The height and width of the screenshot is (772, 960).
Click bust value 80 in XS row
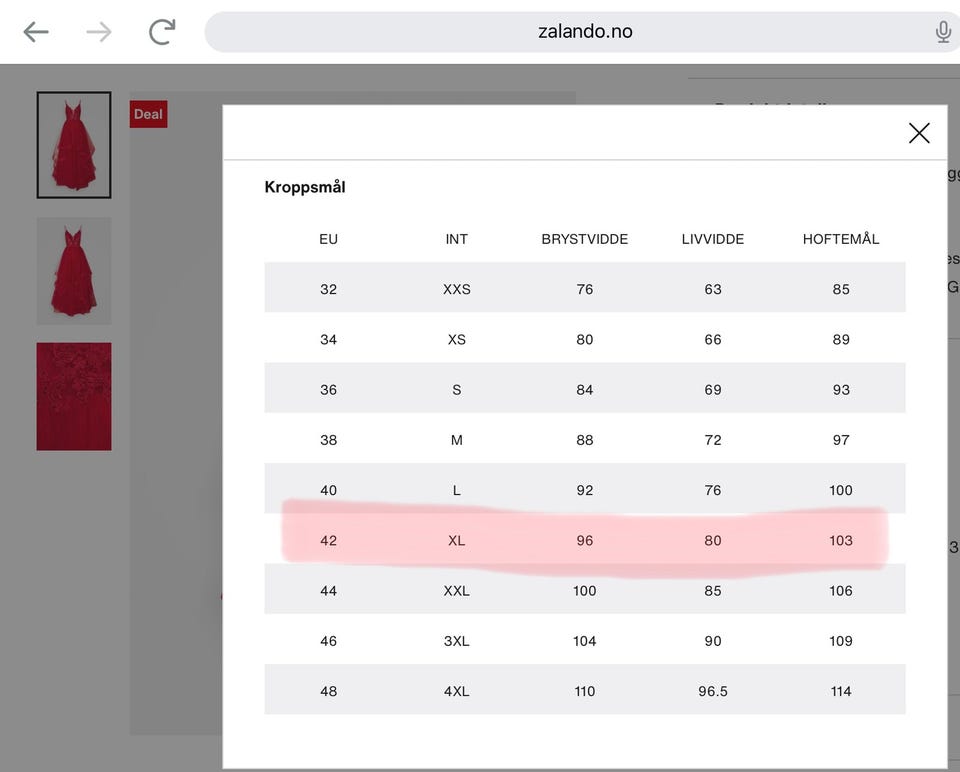point(585,339)
